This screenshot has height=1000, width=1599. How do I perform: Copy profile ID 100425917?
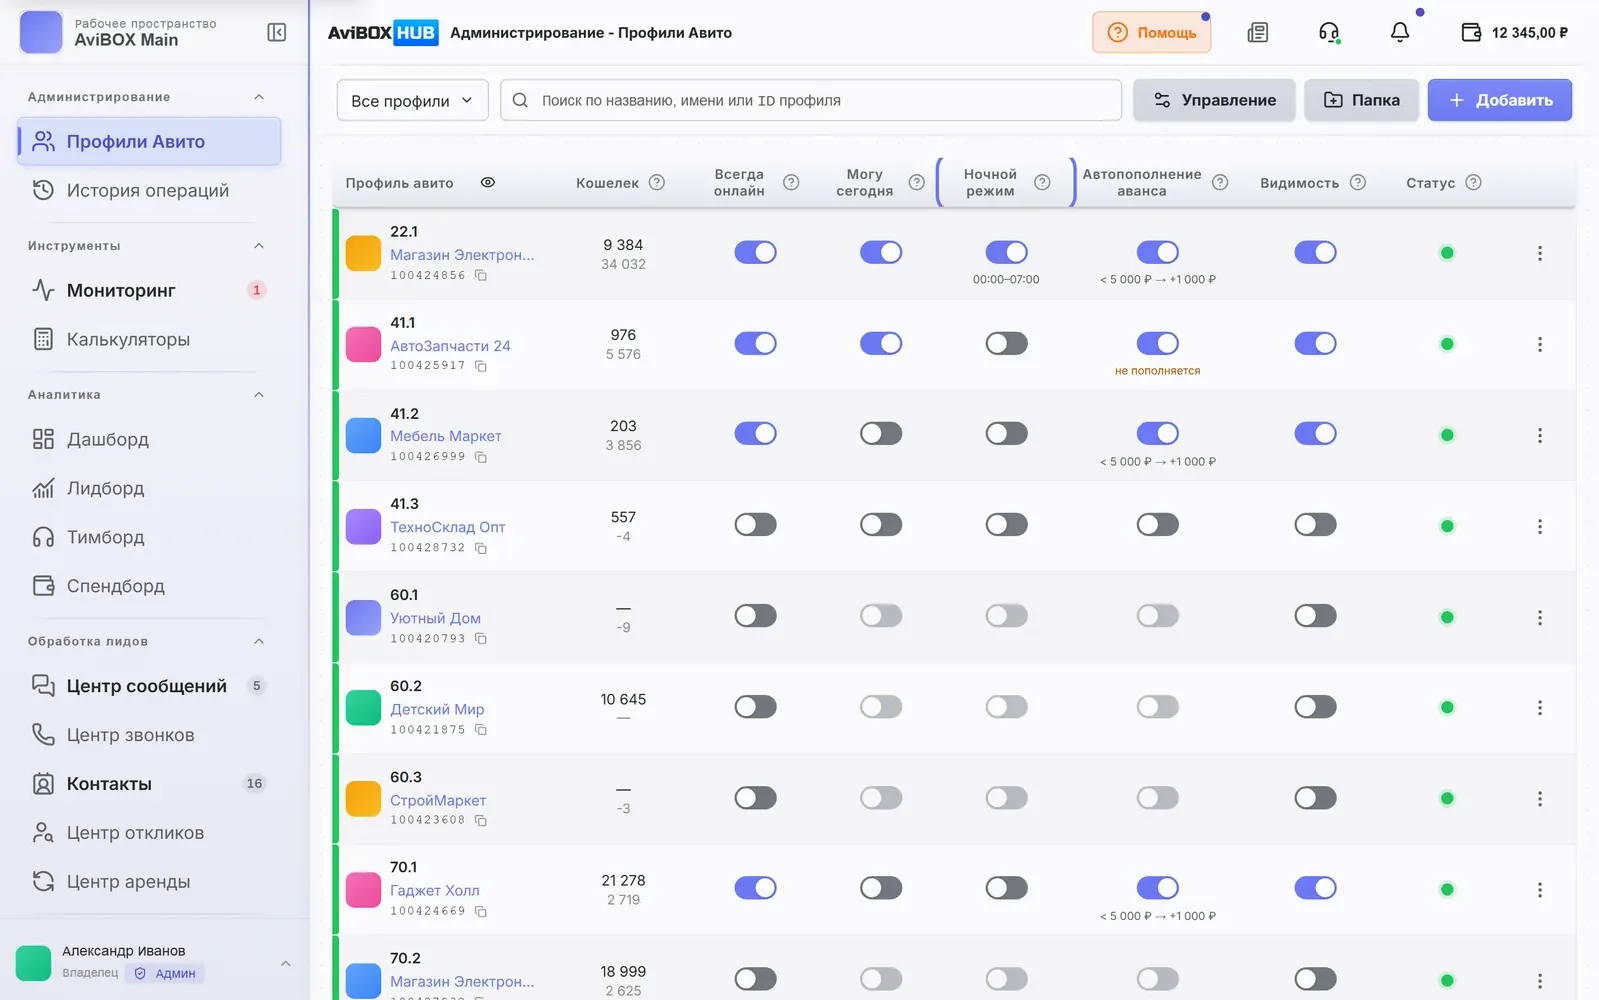[481, 366]
